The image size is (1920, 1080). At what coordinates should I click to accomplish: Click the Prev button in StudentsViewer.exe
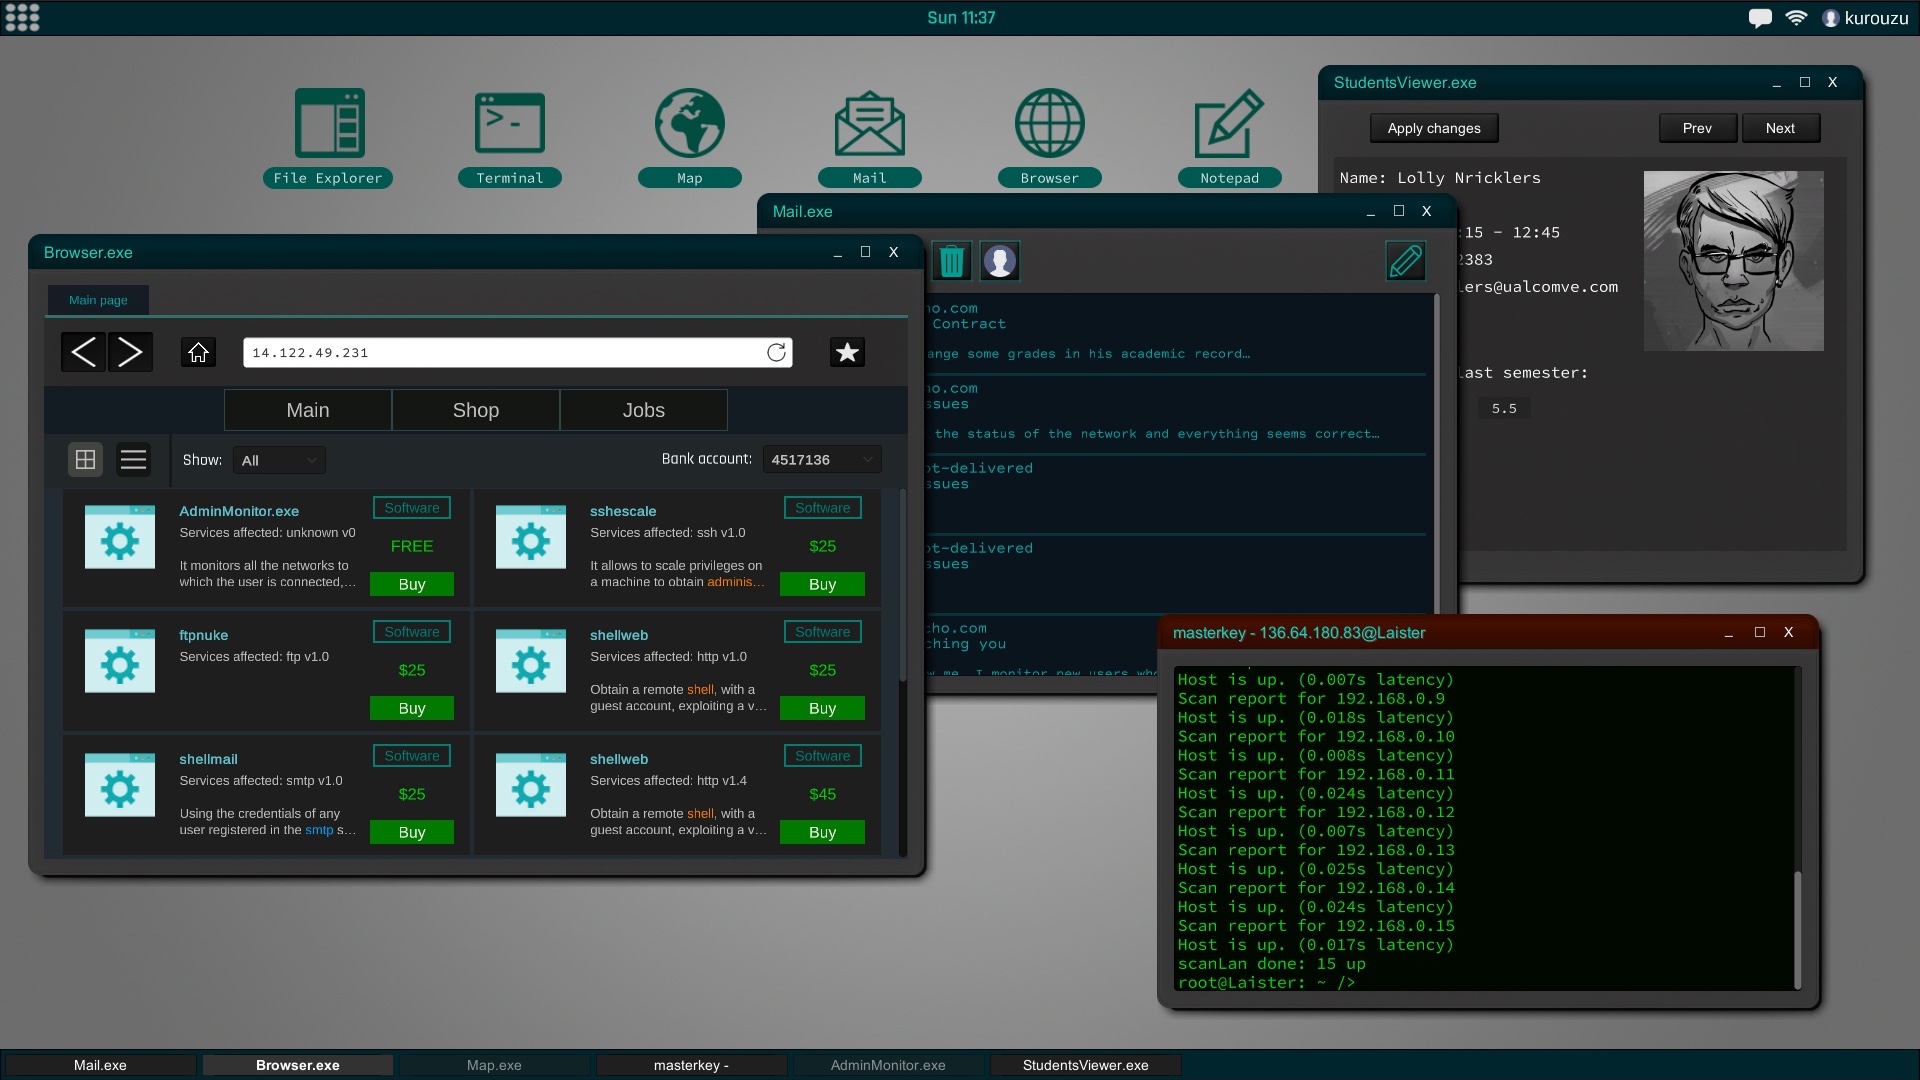pos(1698,128)
